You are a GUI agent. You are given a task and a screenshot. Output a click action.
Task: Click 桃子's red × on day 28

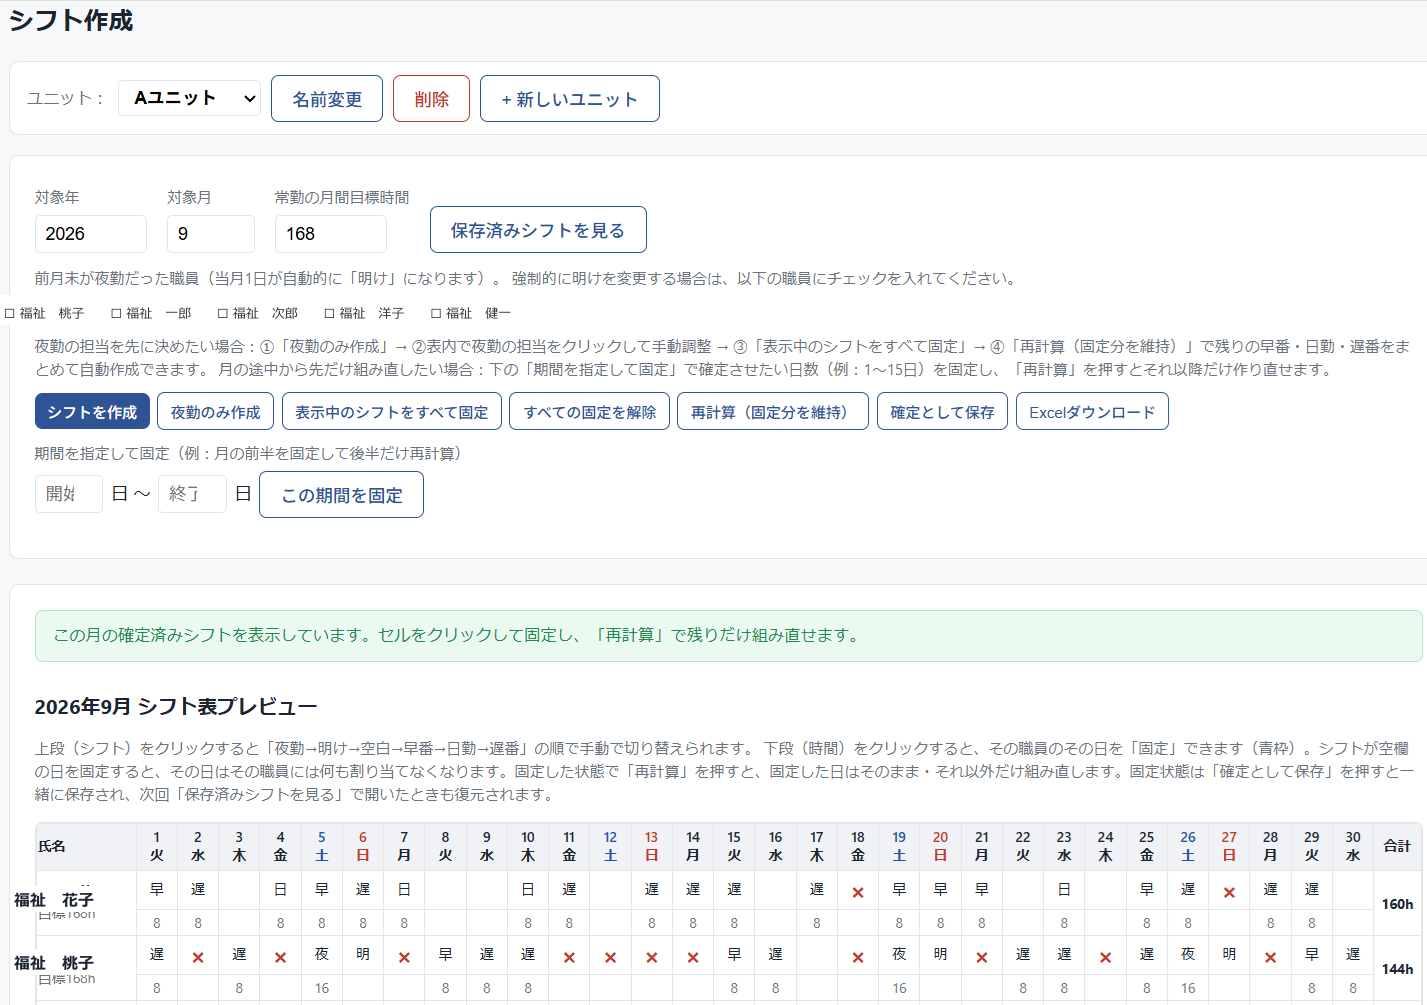(1270, 957)
